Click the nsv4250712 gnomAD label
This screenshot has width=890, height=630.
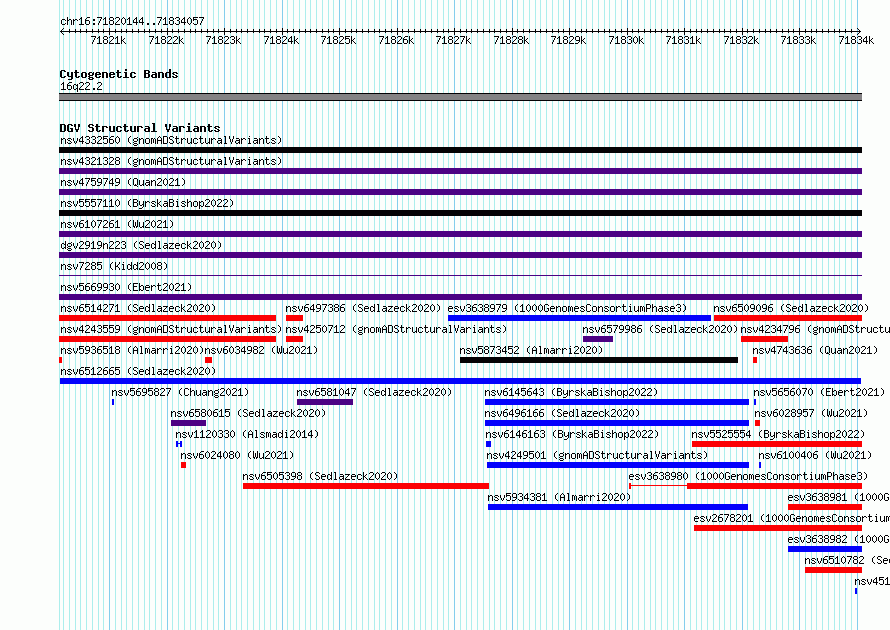pos(396,329)
